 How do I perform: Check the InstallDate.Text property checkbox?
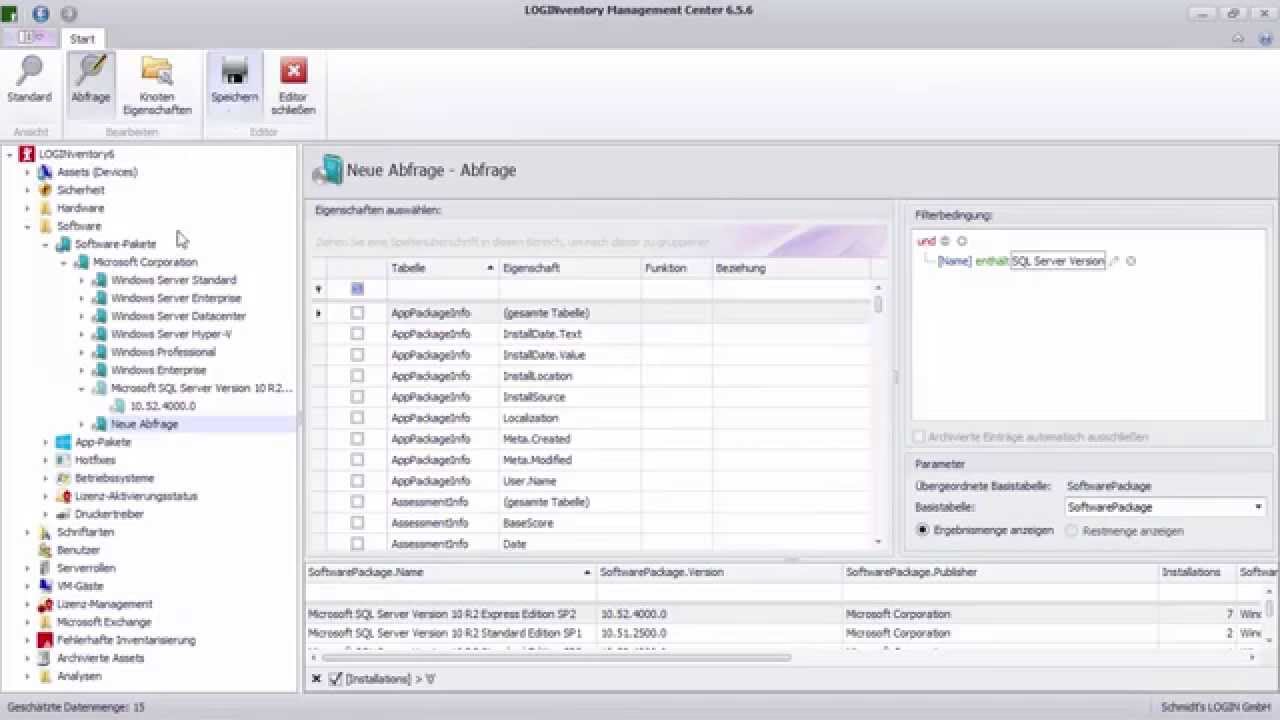pyautogui.click(x=357, y=334)
